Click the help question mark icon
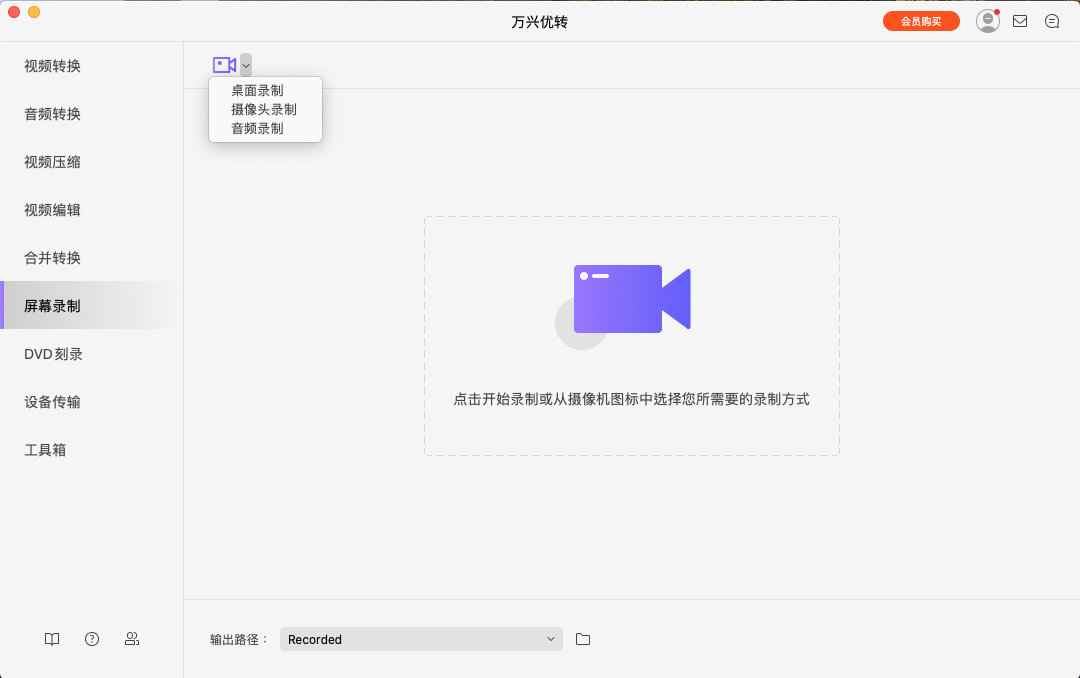The width and height of the screenshot is (1080, 678). click(x=91, y=639)
